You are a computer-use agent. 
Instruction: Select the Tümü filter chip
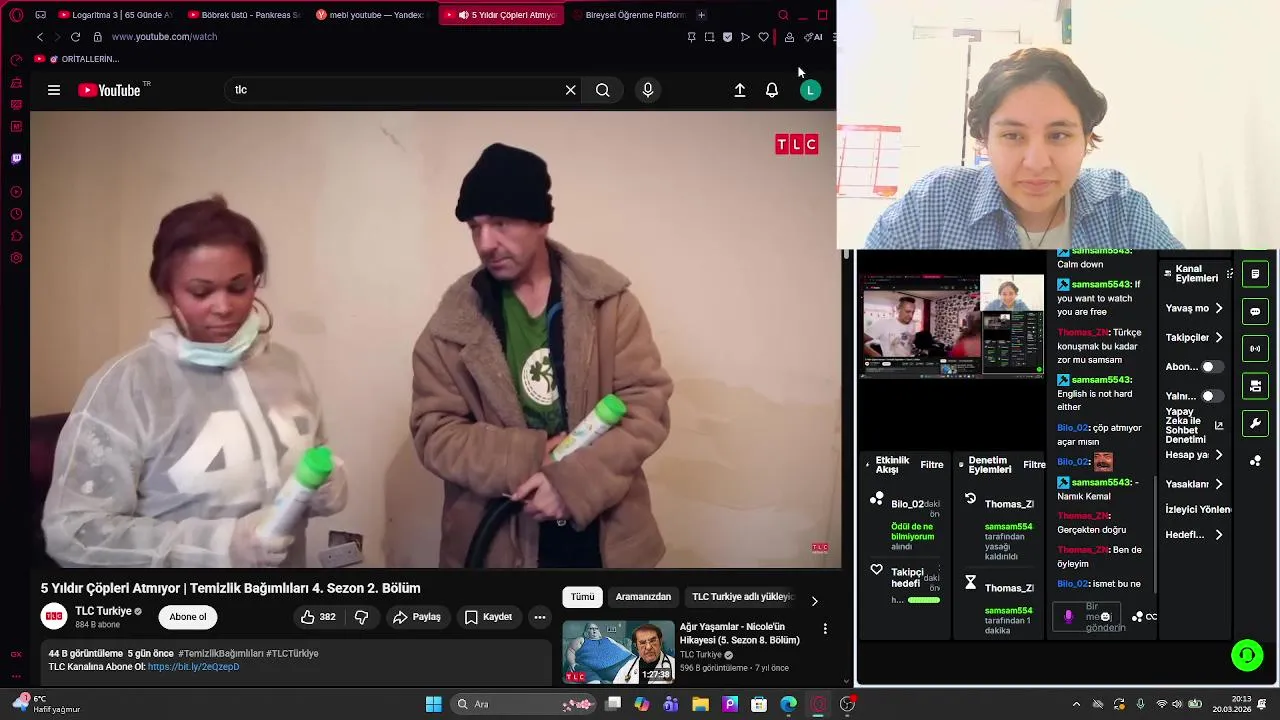(x=583, y=597)
